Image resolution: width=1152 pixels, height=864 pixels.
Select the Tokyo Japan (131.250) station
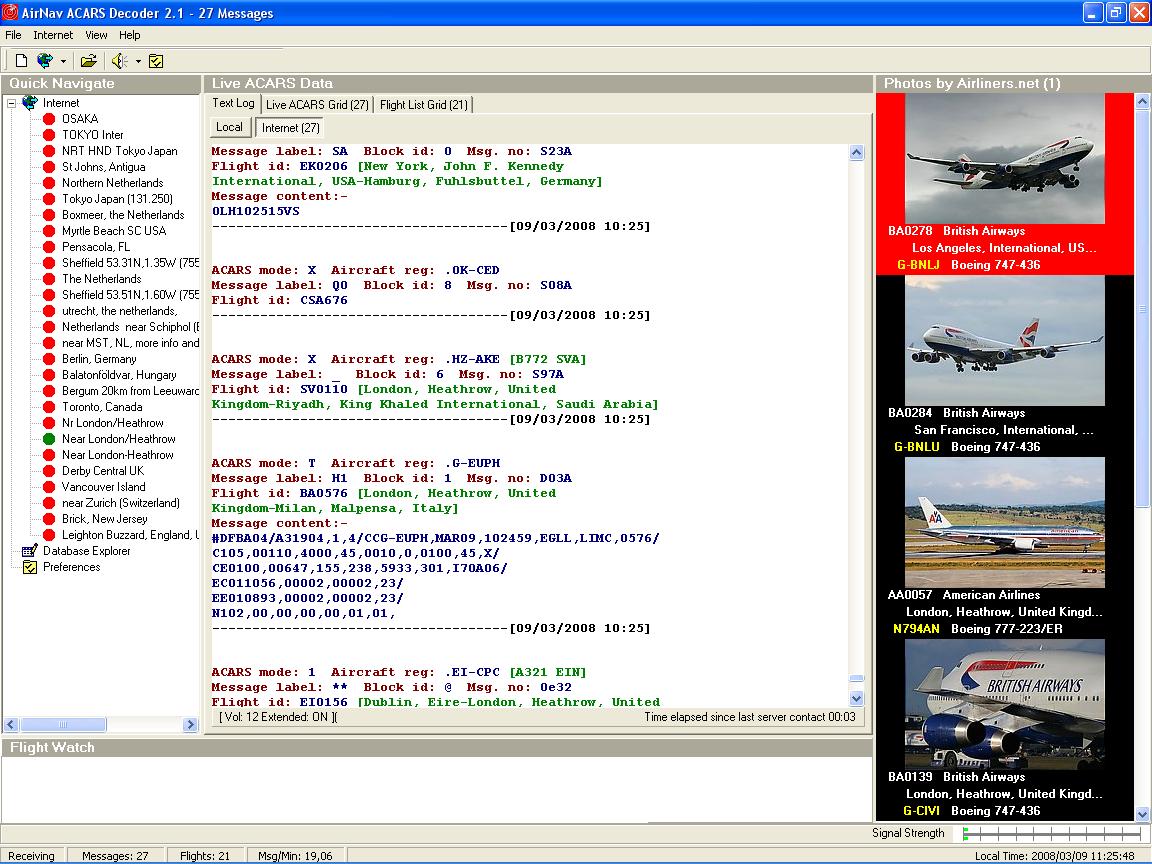118,199
